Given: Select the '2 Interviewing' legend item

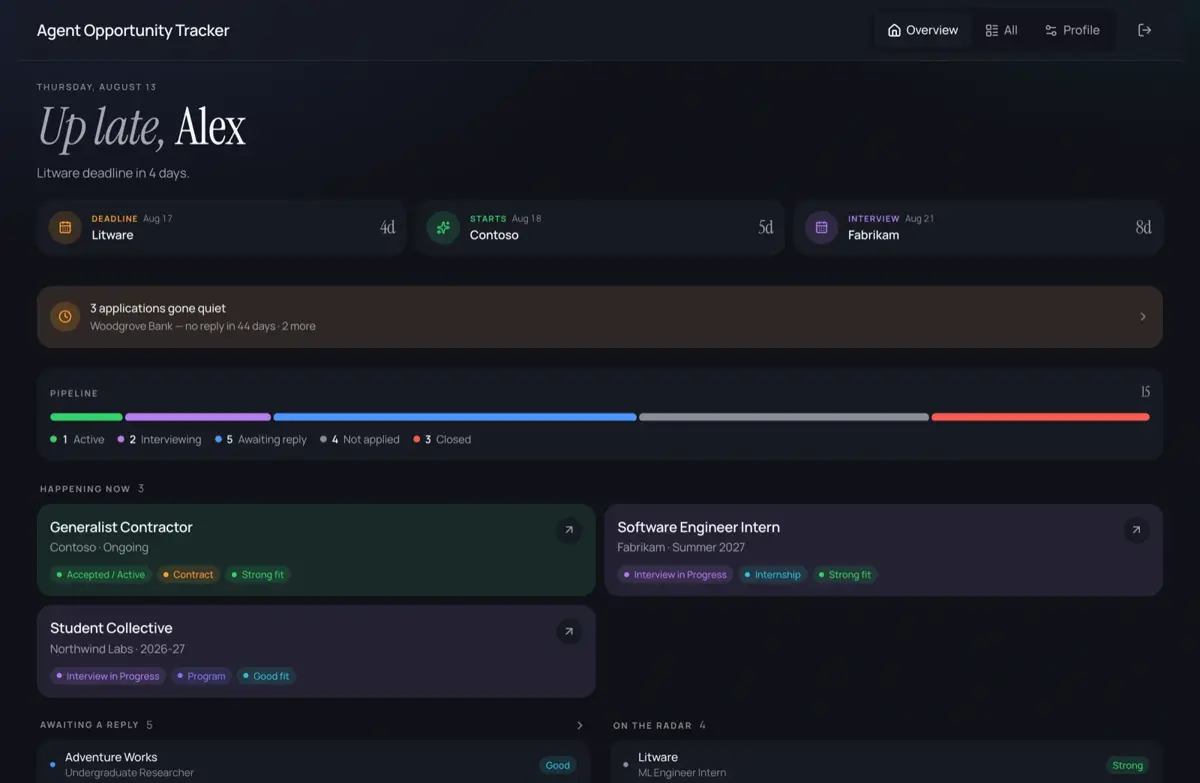Looking at the screenshot, I should pos(159,439).
